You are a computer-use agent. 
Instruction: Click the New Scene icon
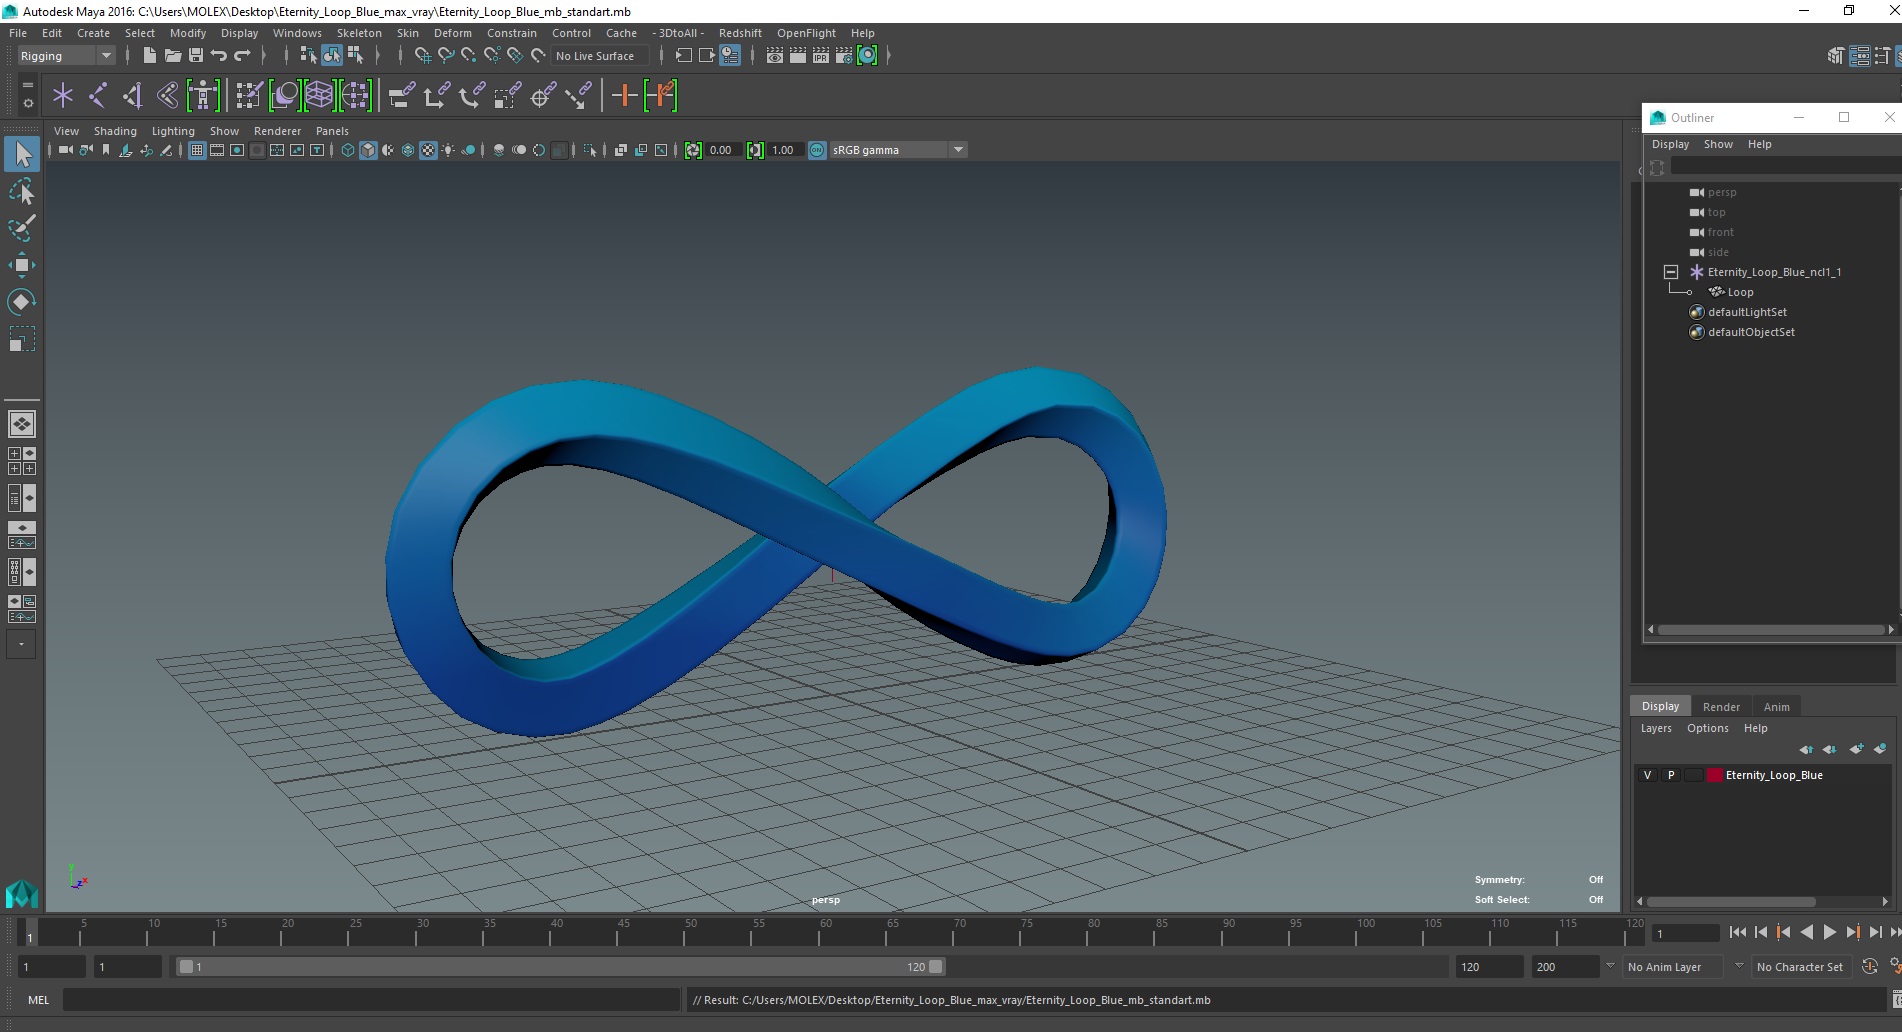click(149, 56)
